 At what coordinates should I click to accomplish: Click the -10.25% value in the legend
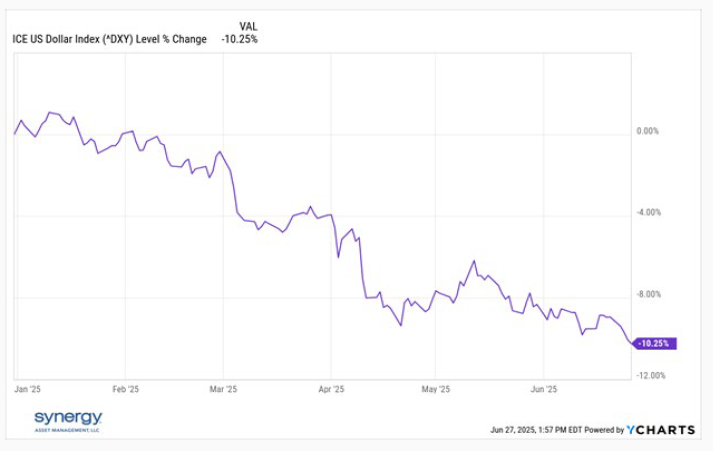click(241, 40)
